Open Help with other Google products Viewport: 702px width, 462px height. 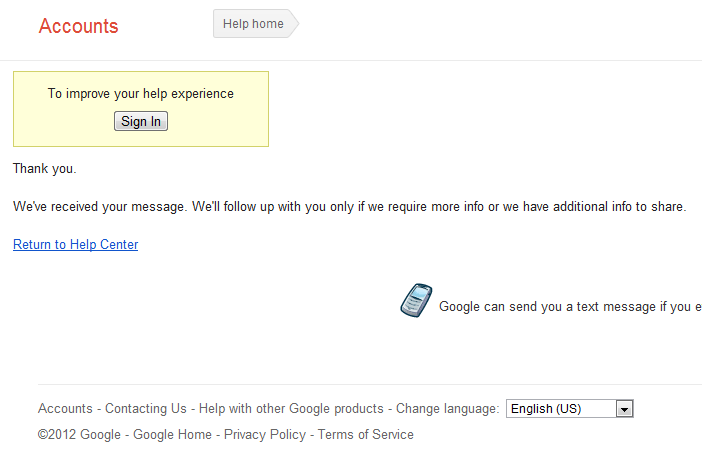point(291,408)
